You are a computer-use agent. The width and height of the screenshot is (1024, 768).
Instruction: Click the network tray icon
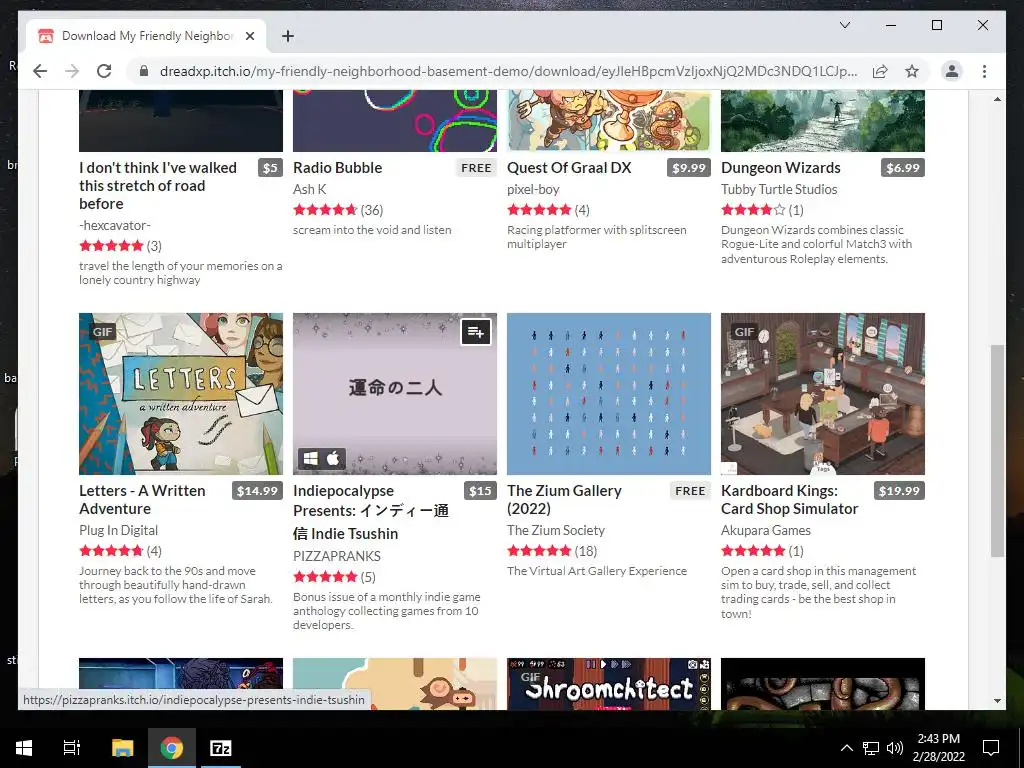pyautogui.click(x=871, y=748)
